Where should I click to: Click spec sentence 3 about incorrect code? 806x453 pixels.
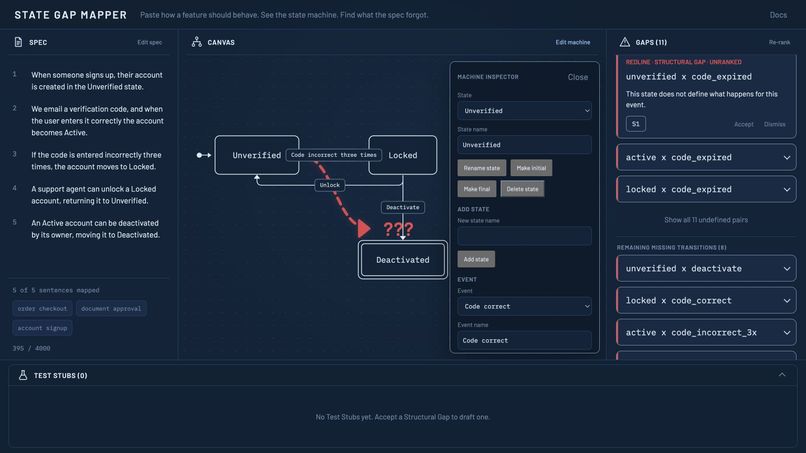97,161
